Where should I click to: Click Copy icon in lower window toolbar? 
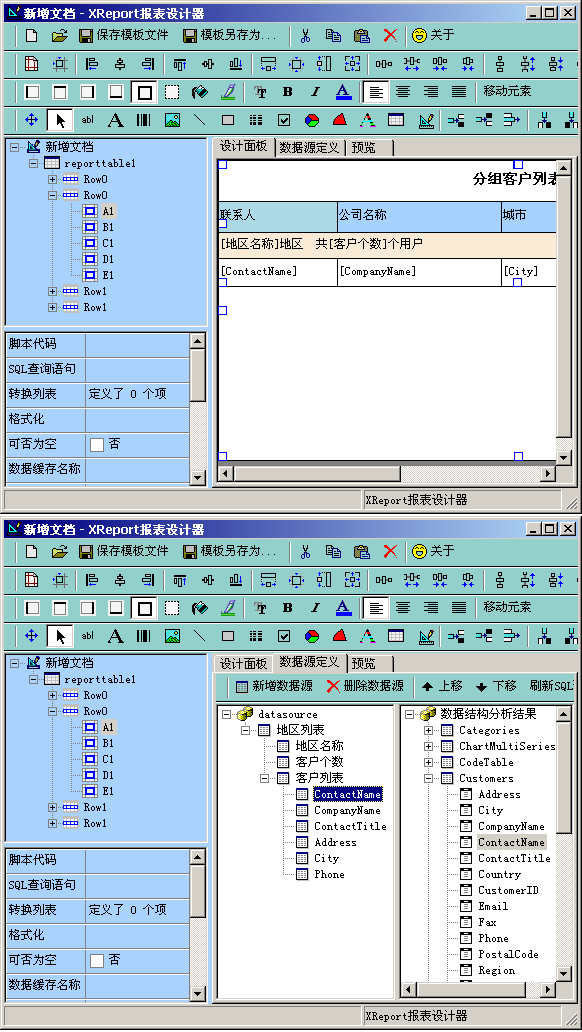pos(334,552)
